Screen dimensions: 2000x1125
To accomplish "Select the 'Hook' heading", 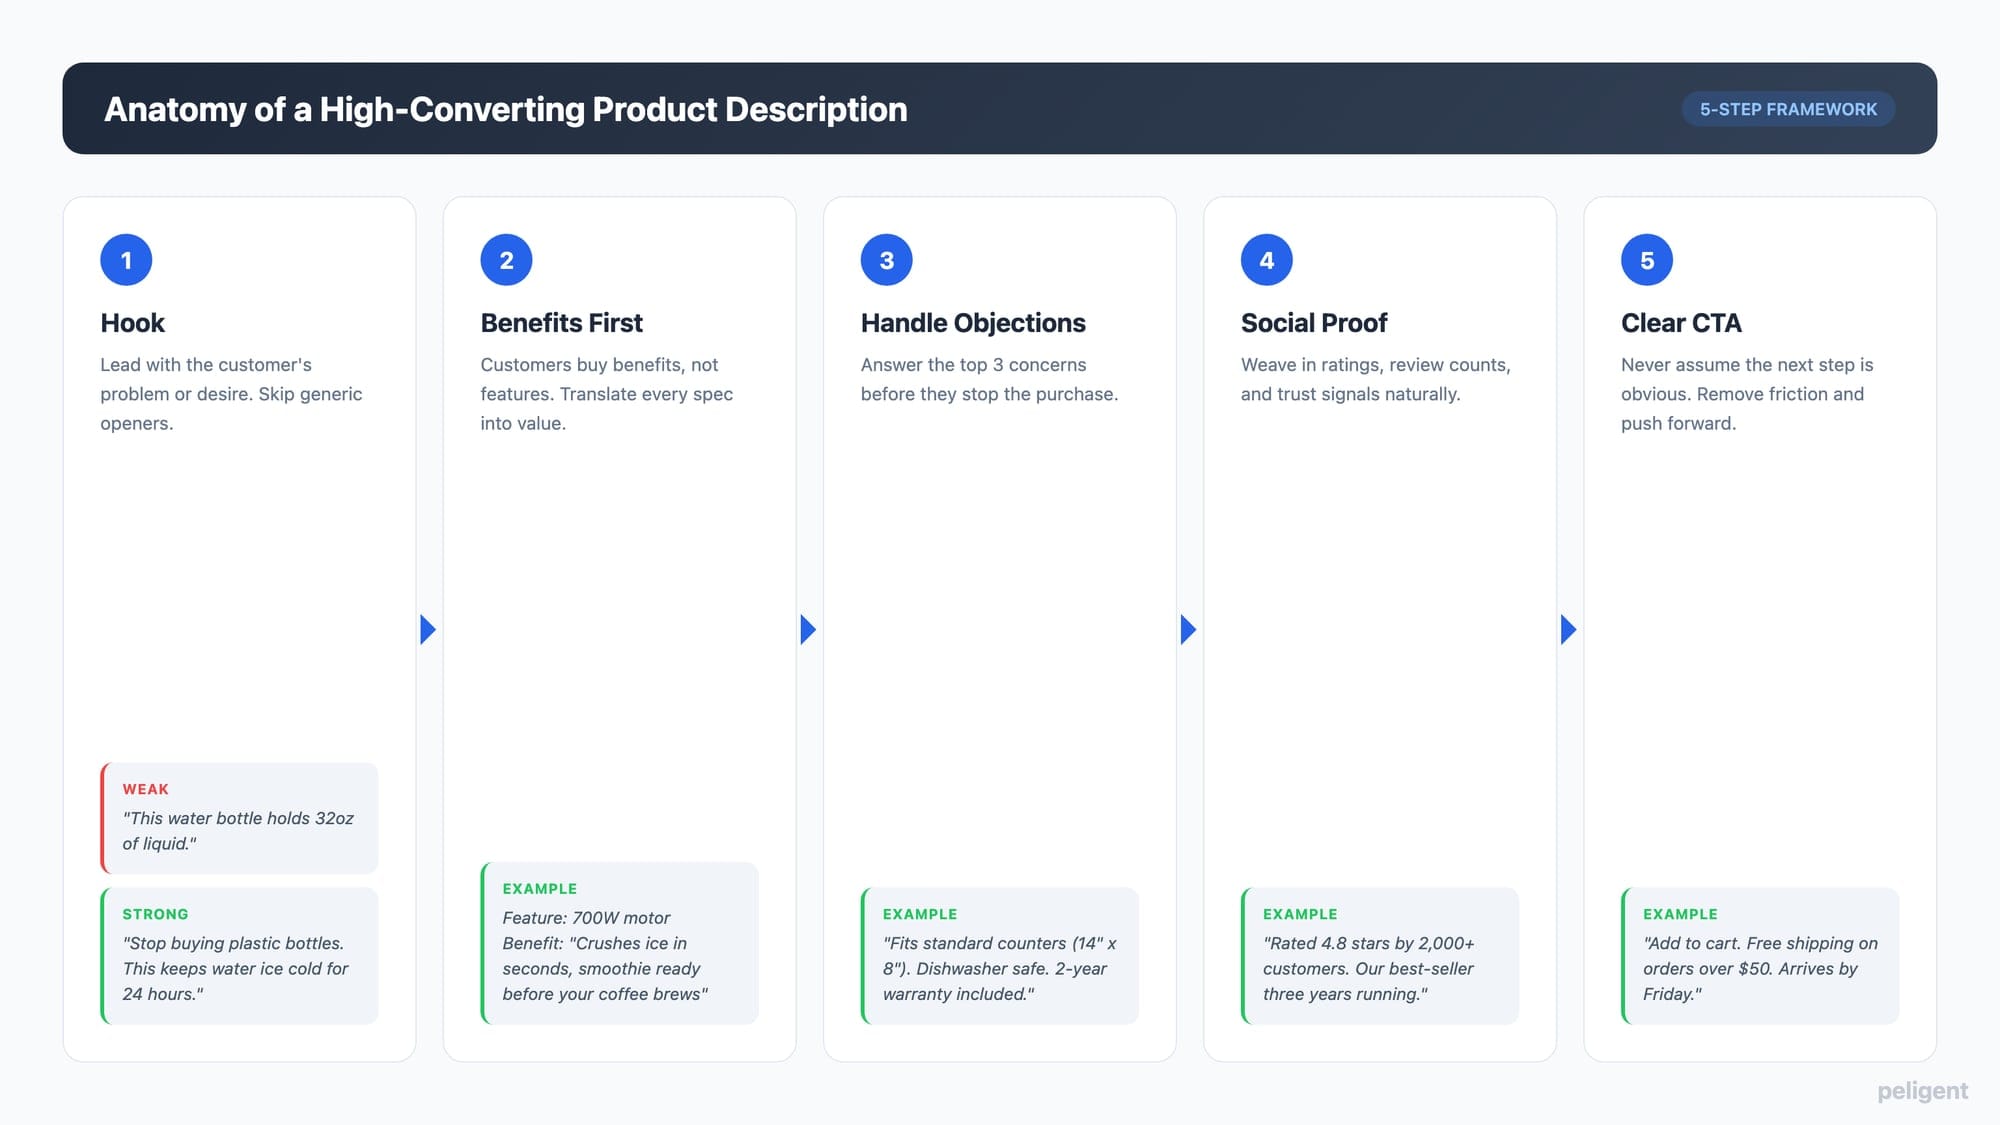I will [132, 323].
